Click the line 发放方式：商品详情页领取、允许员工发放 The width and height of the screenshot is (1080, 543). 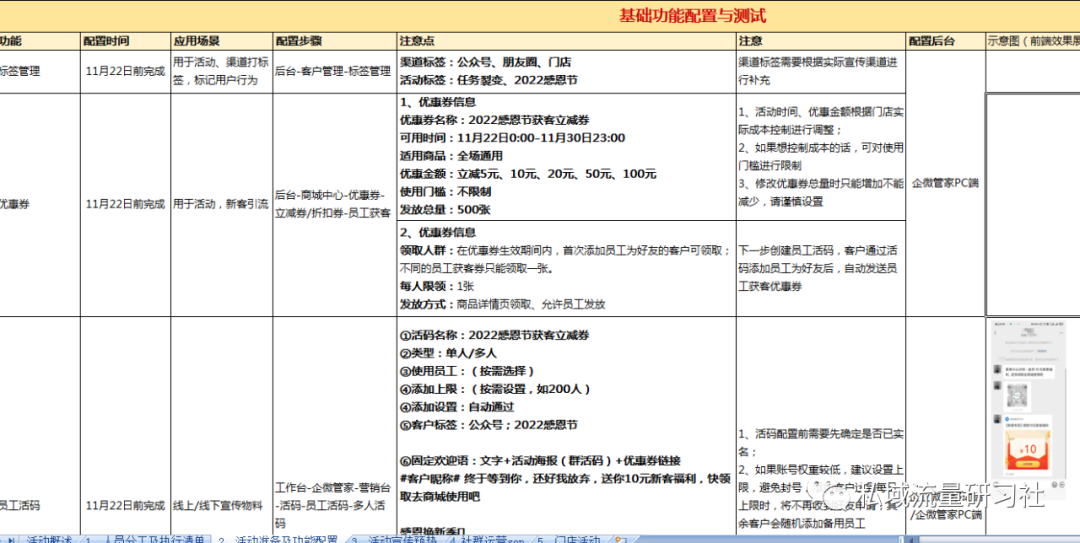pos(503,304)
